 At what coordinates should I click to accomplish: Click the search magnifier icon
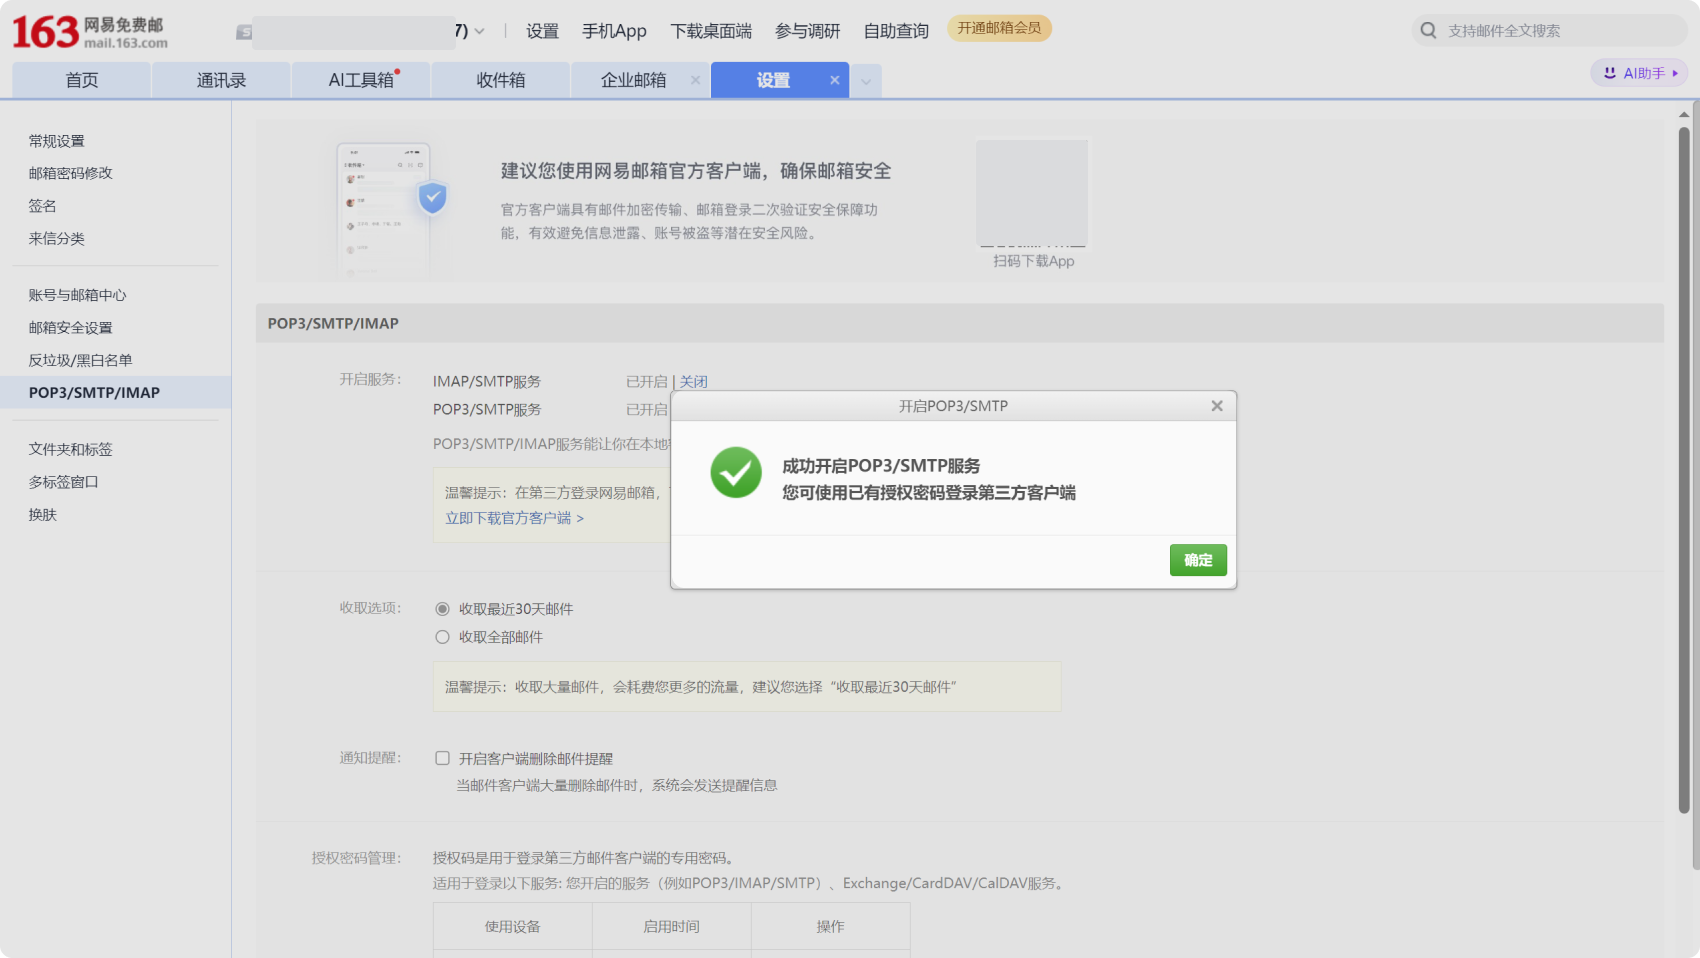1428,30
